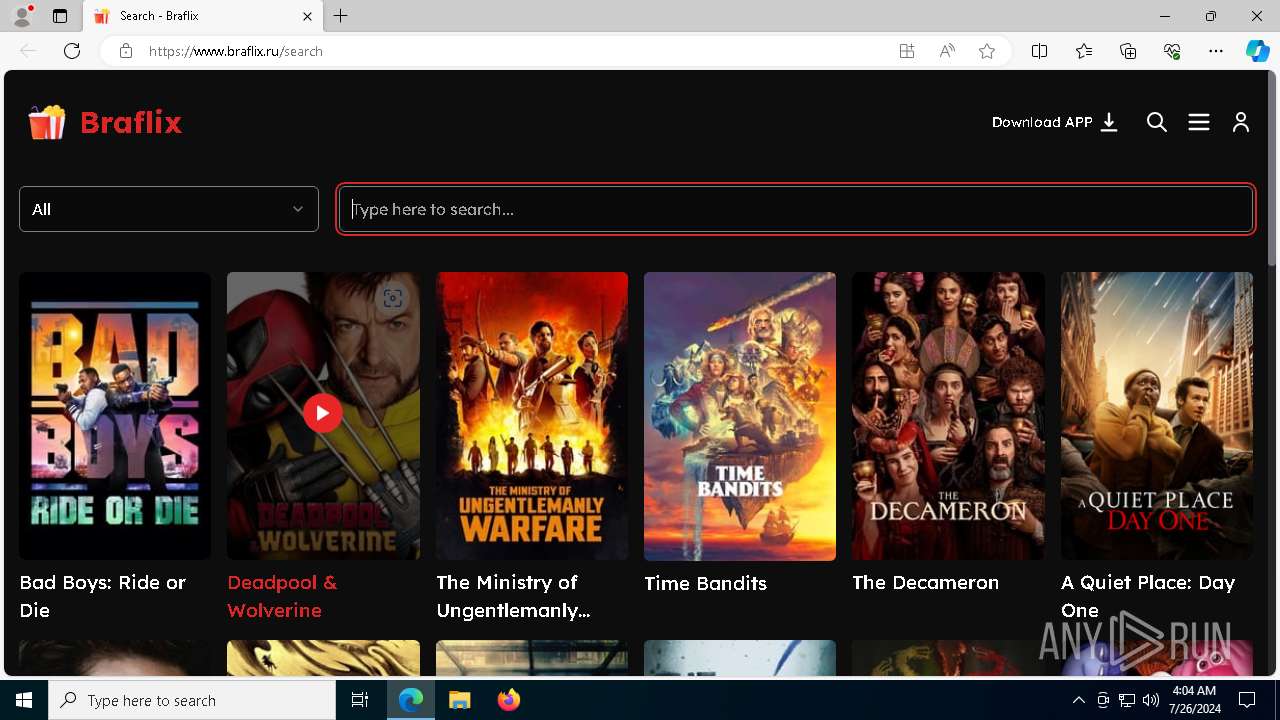Click The Ministry of Ungentlemanly title
Viewport: 1280px width, 720px height.
pyautogui.click(x=513, y=596)
